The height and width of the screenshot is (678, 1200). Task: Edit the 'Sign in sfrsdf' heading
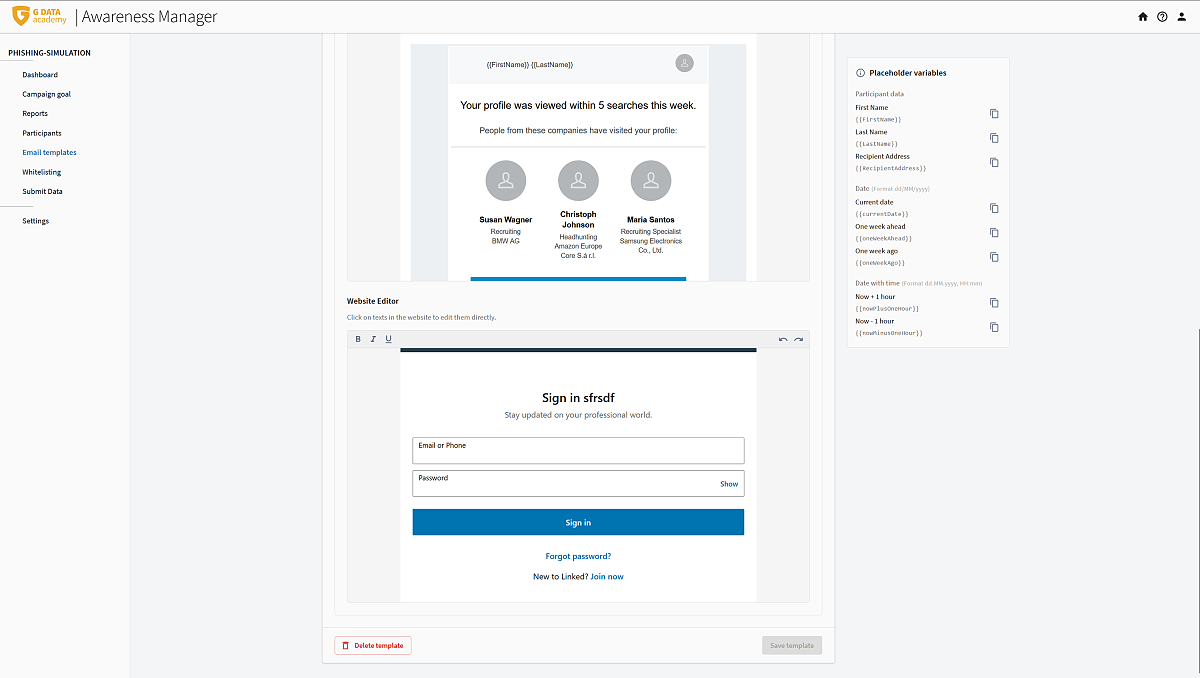click(578, 398)
